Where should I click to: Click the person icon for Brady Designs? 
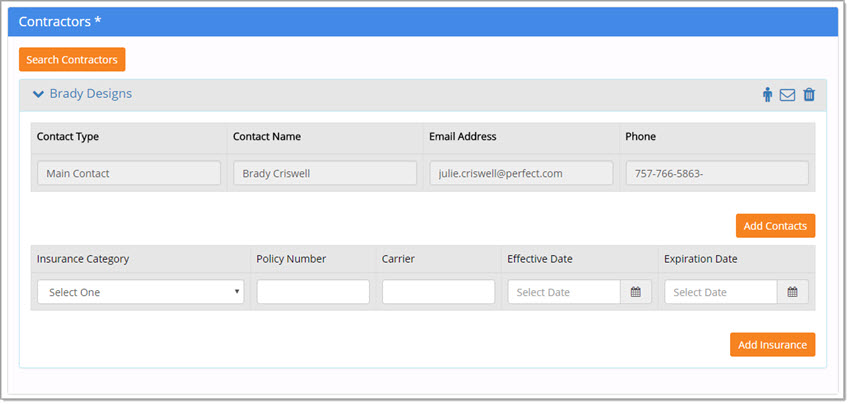[x=768, y=95]
